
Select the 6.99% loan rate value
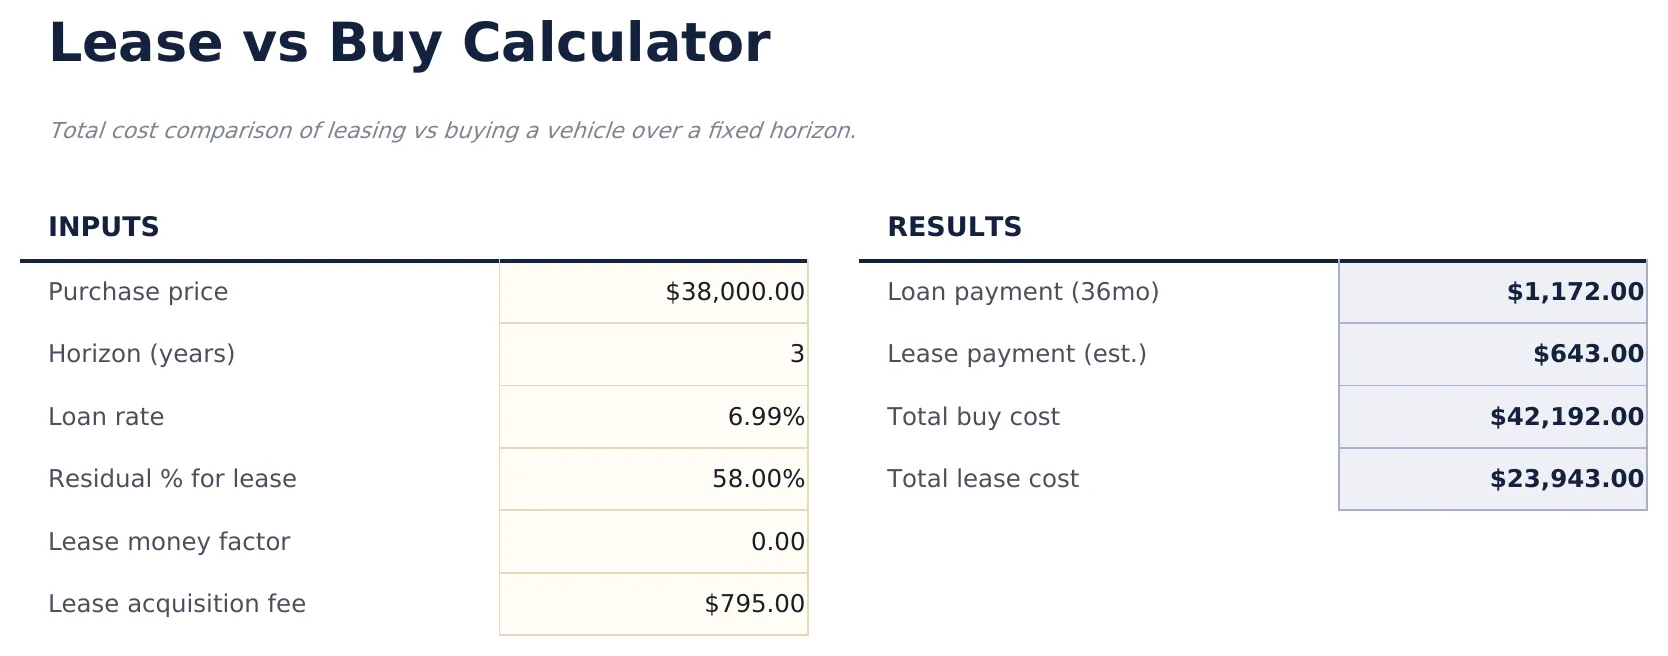pyautogui.click(x=765, y=417)
